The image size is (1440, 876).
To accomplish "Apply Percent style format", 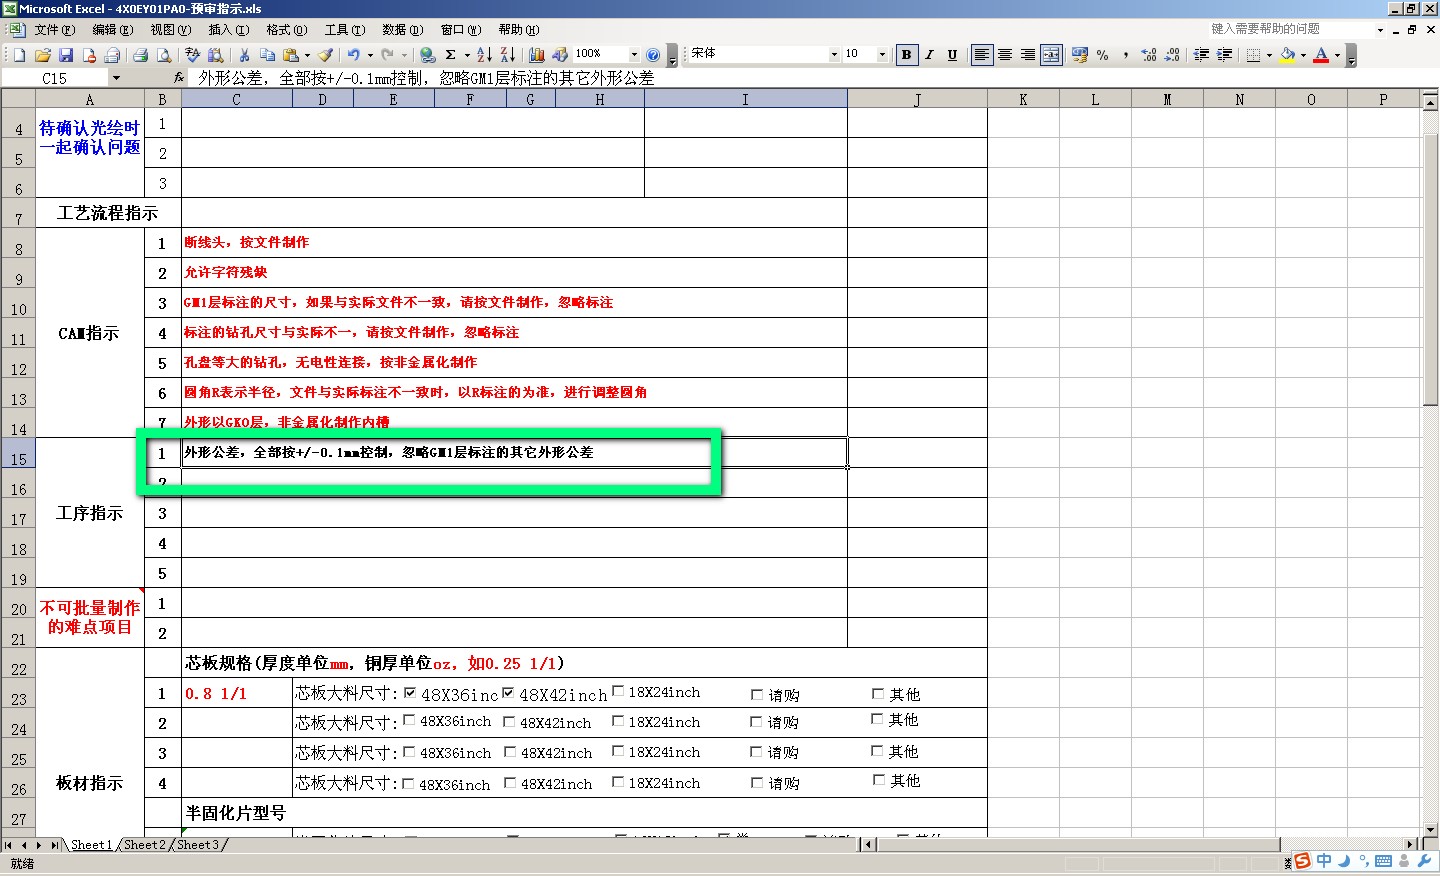I will coord(1102,55).
